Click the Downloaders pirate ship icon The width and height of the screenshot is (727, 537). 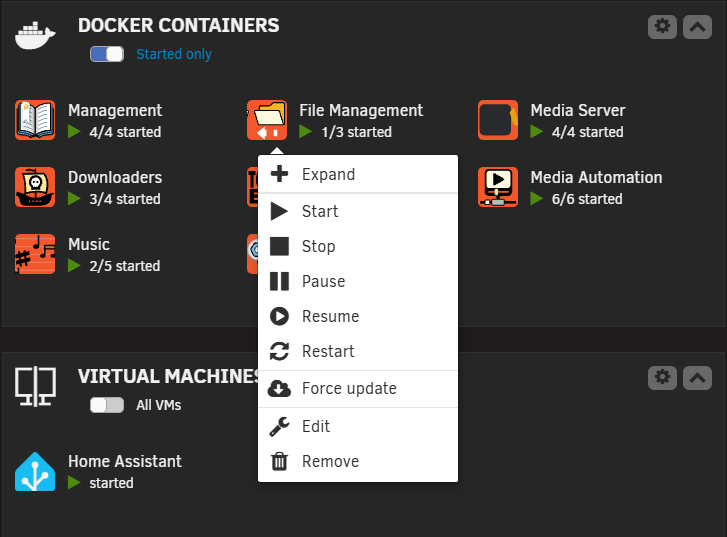35,187
